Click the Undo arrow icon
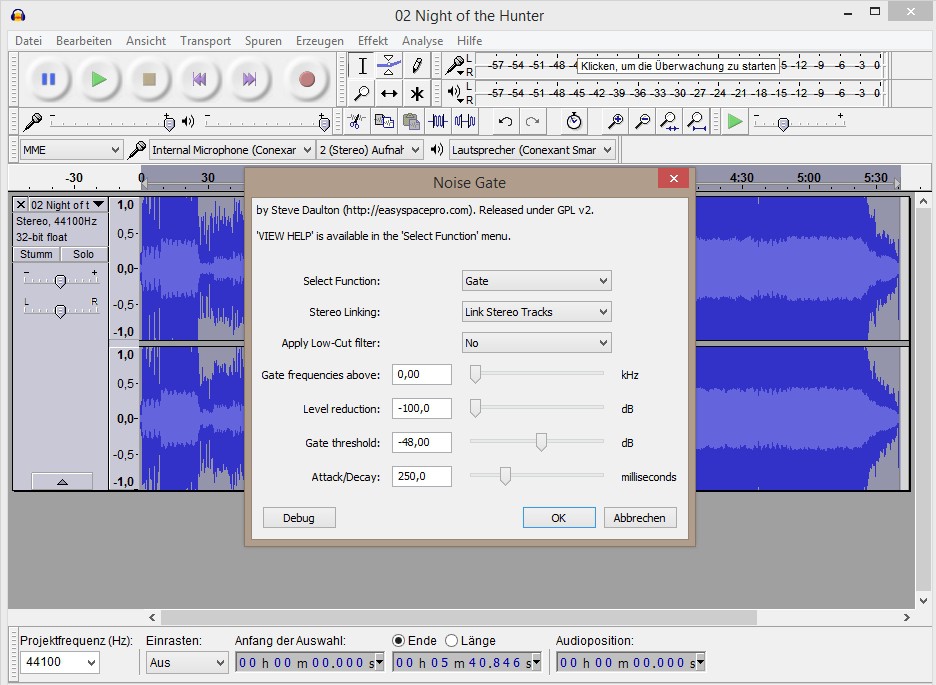 pyautogui.click(x=505, y=122)
